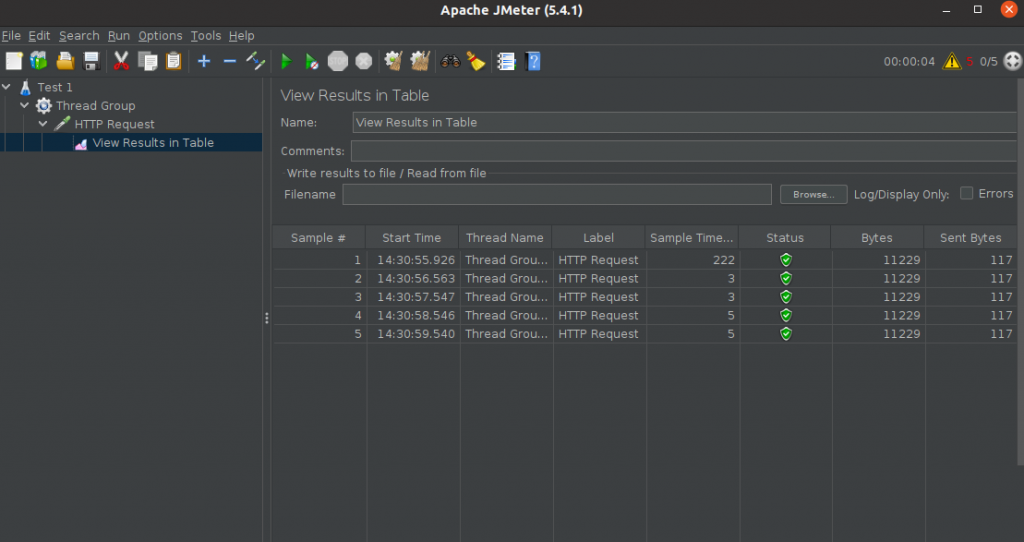Open Search with binoculars icon
Screen dimensions: 1024x542
[451, 61]
